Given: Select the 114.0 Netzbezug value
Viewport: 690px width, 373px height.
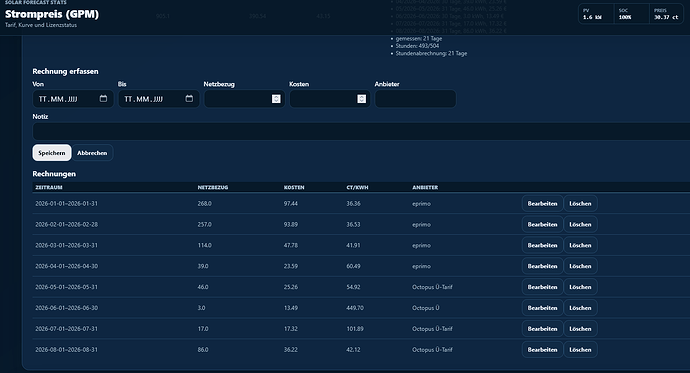Looking at the screenshot, I should (x=204, y=245).
